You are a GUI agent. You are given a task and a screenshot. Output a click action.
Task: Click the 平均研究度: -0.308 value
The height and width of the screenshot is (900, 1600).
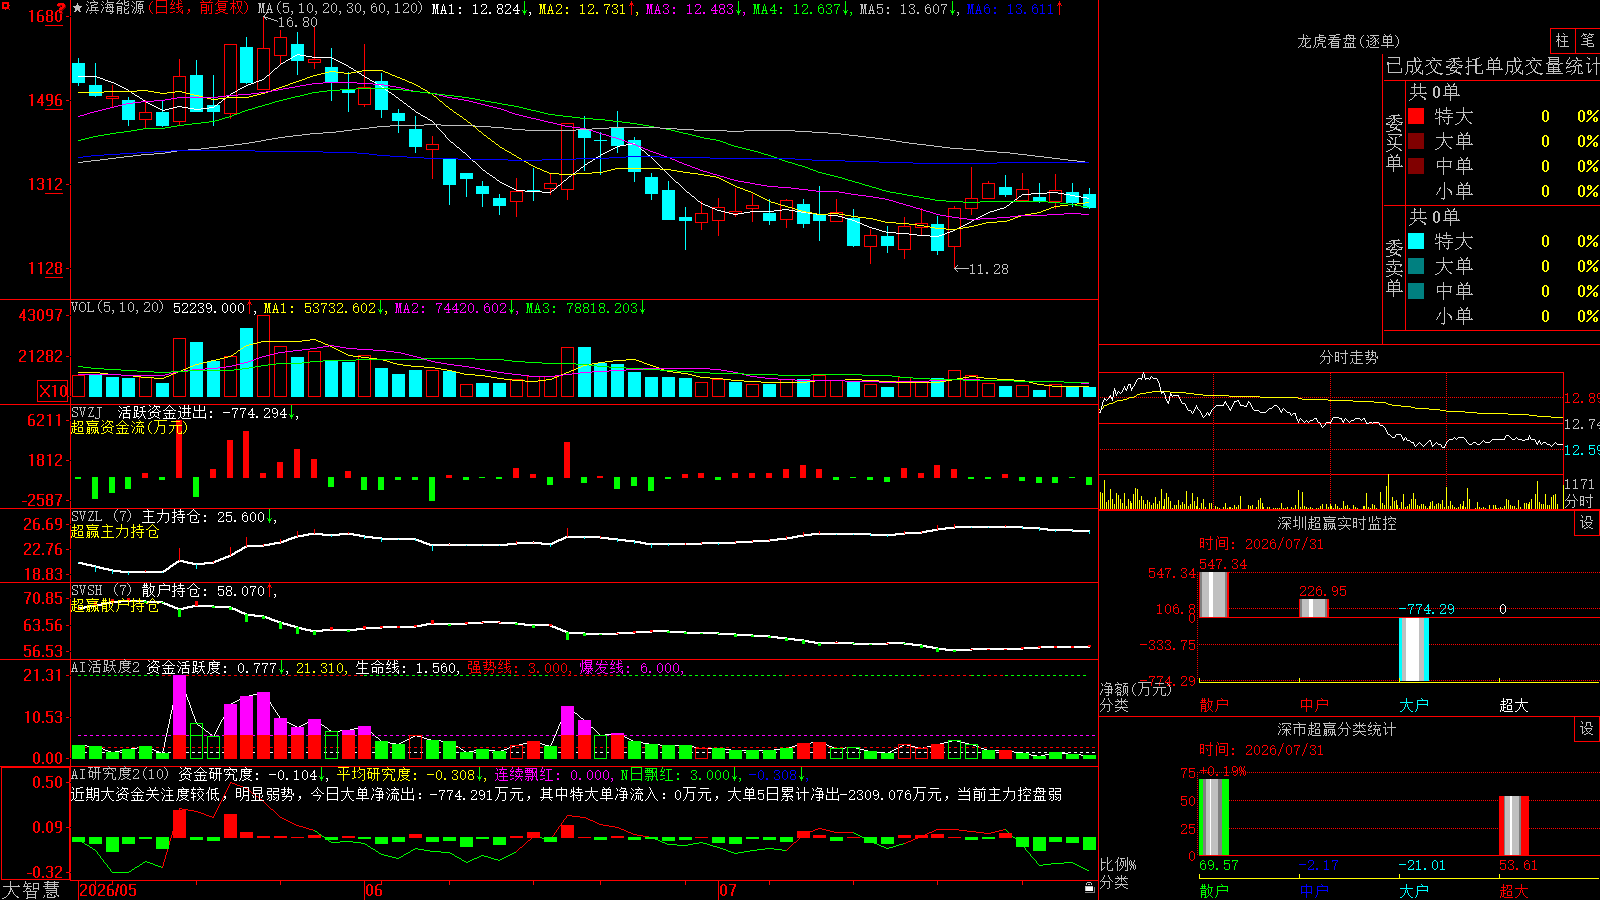coord(410,775)
